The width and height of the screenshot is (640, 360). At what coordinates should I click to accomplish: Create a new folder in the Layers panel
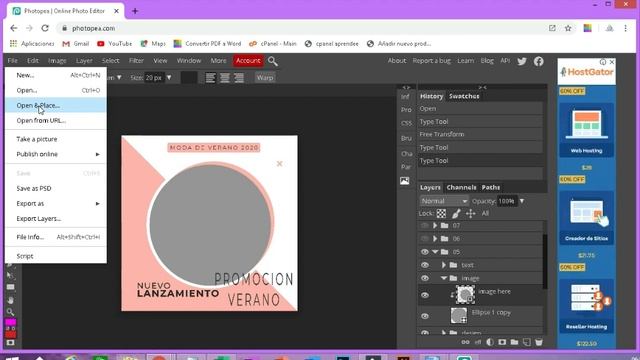point(514,342)
